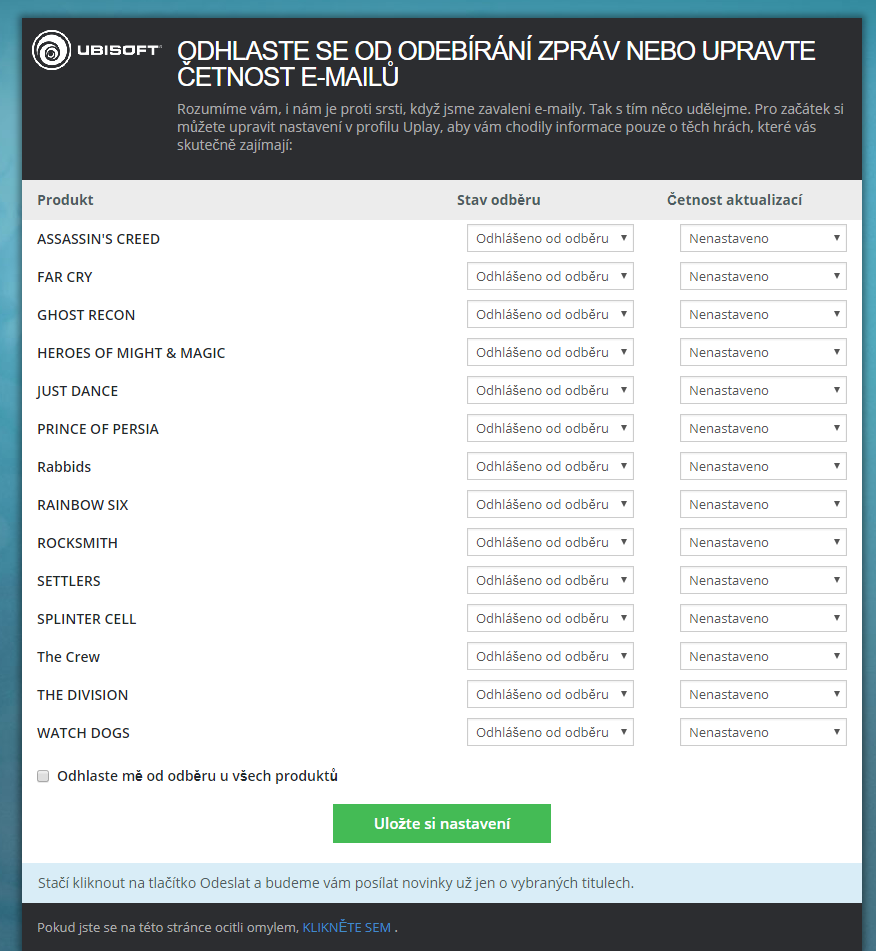Open update frequency dropdown for Settlers
Screen dimensions: 876x951
click(763, 580)
